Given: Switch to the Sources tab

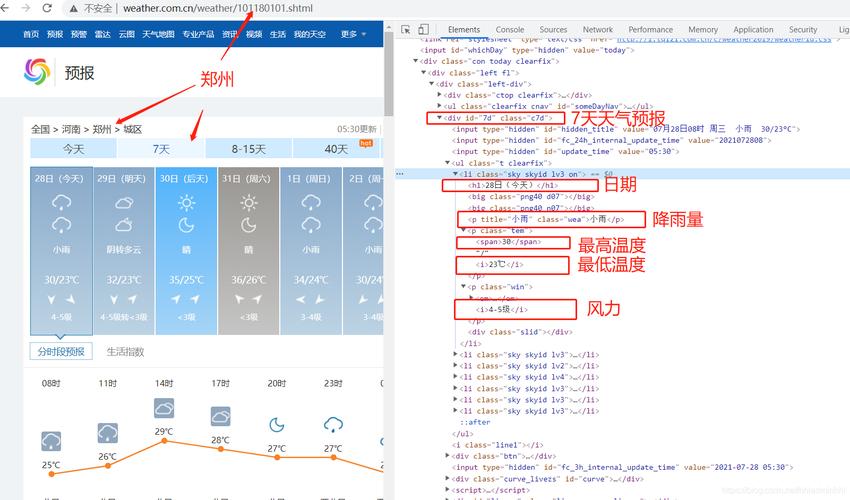Looking at the screenshot, I should pos(553,29).
